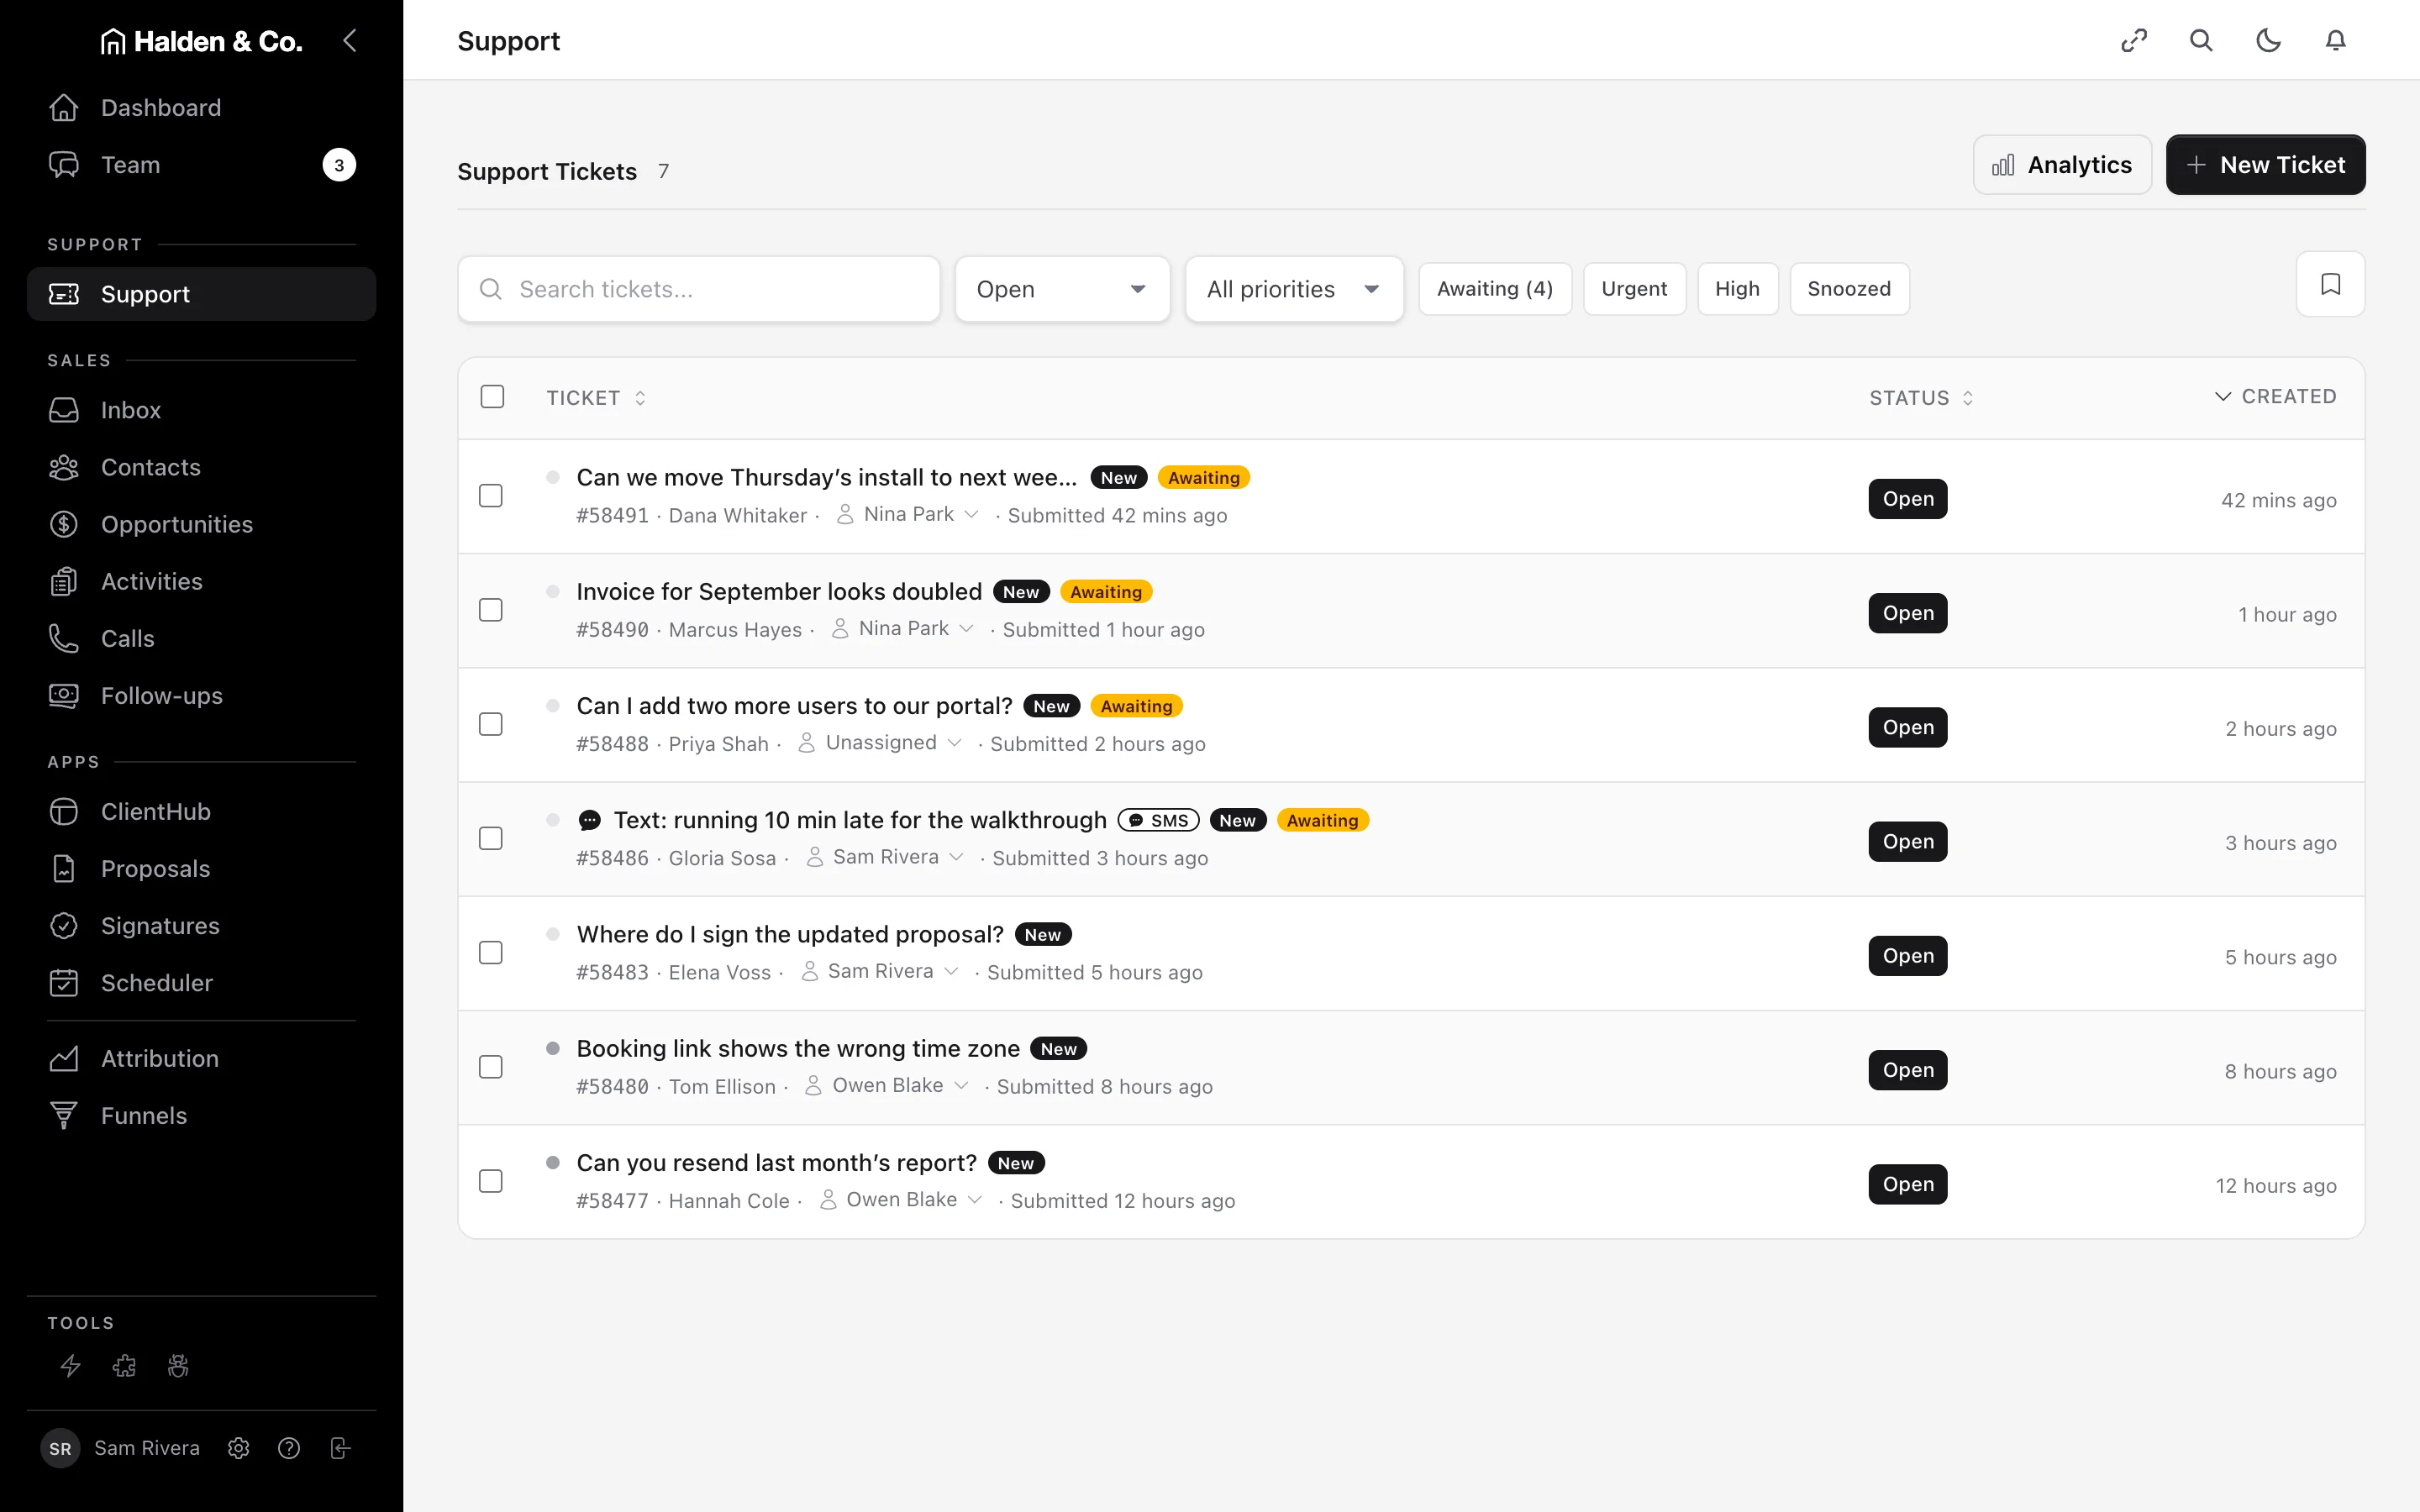Select checkbox for Invoice for September ticket
2420x1512 pixels.
[491, 610]
